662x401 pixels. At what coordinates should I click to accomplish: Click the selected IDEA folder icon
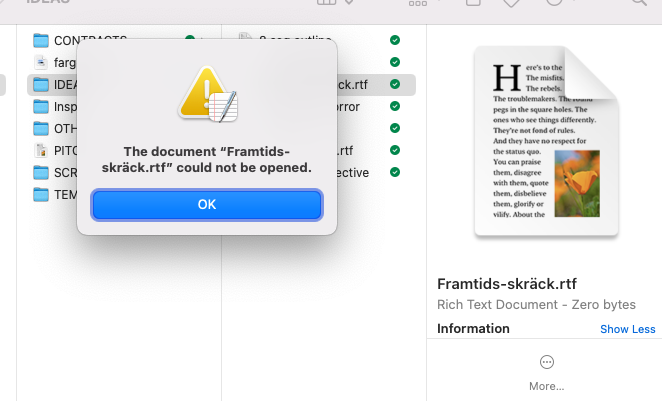(41, 84)
